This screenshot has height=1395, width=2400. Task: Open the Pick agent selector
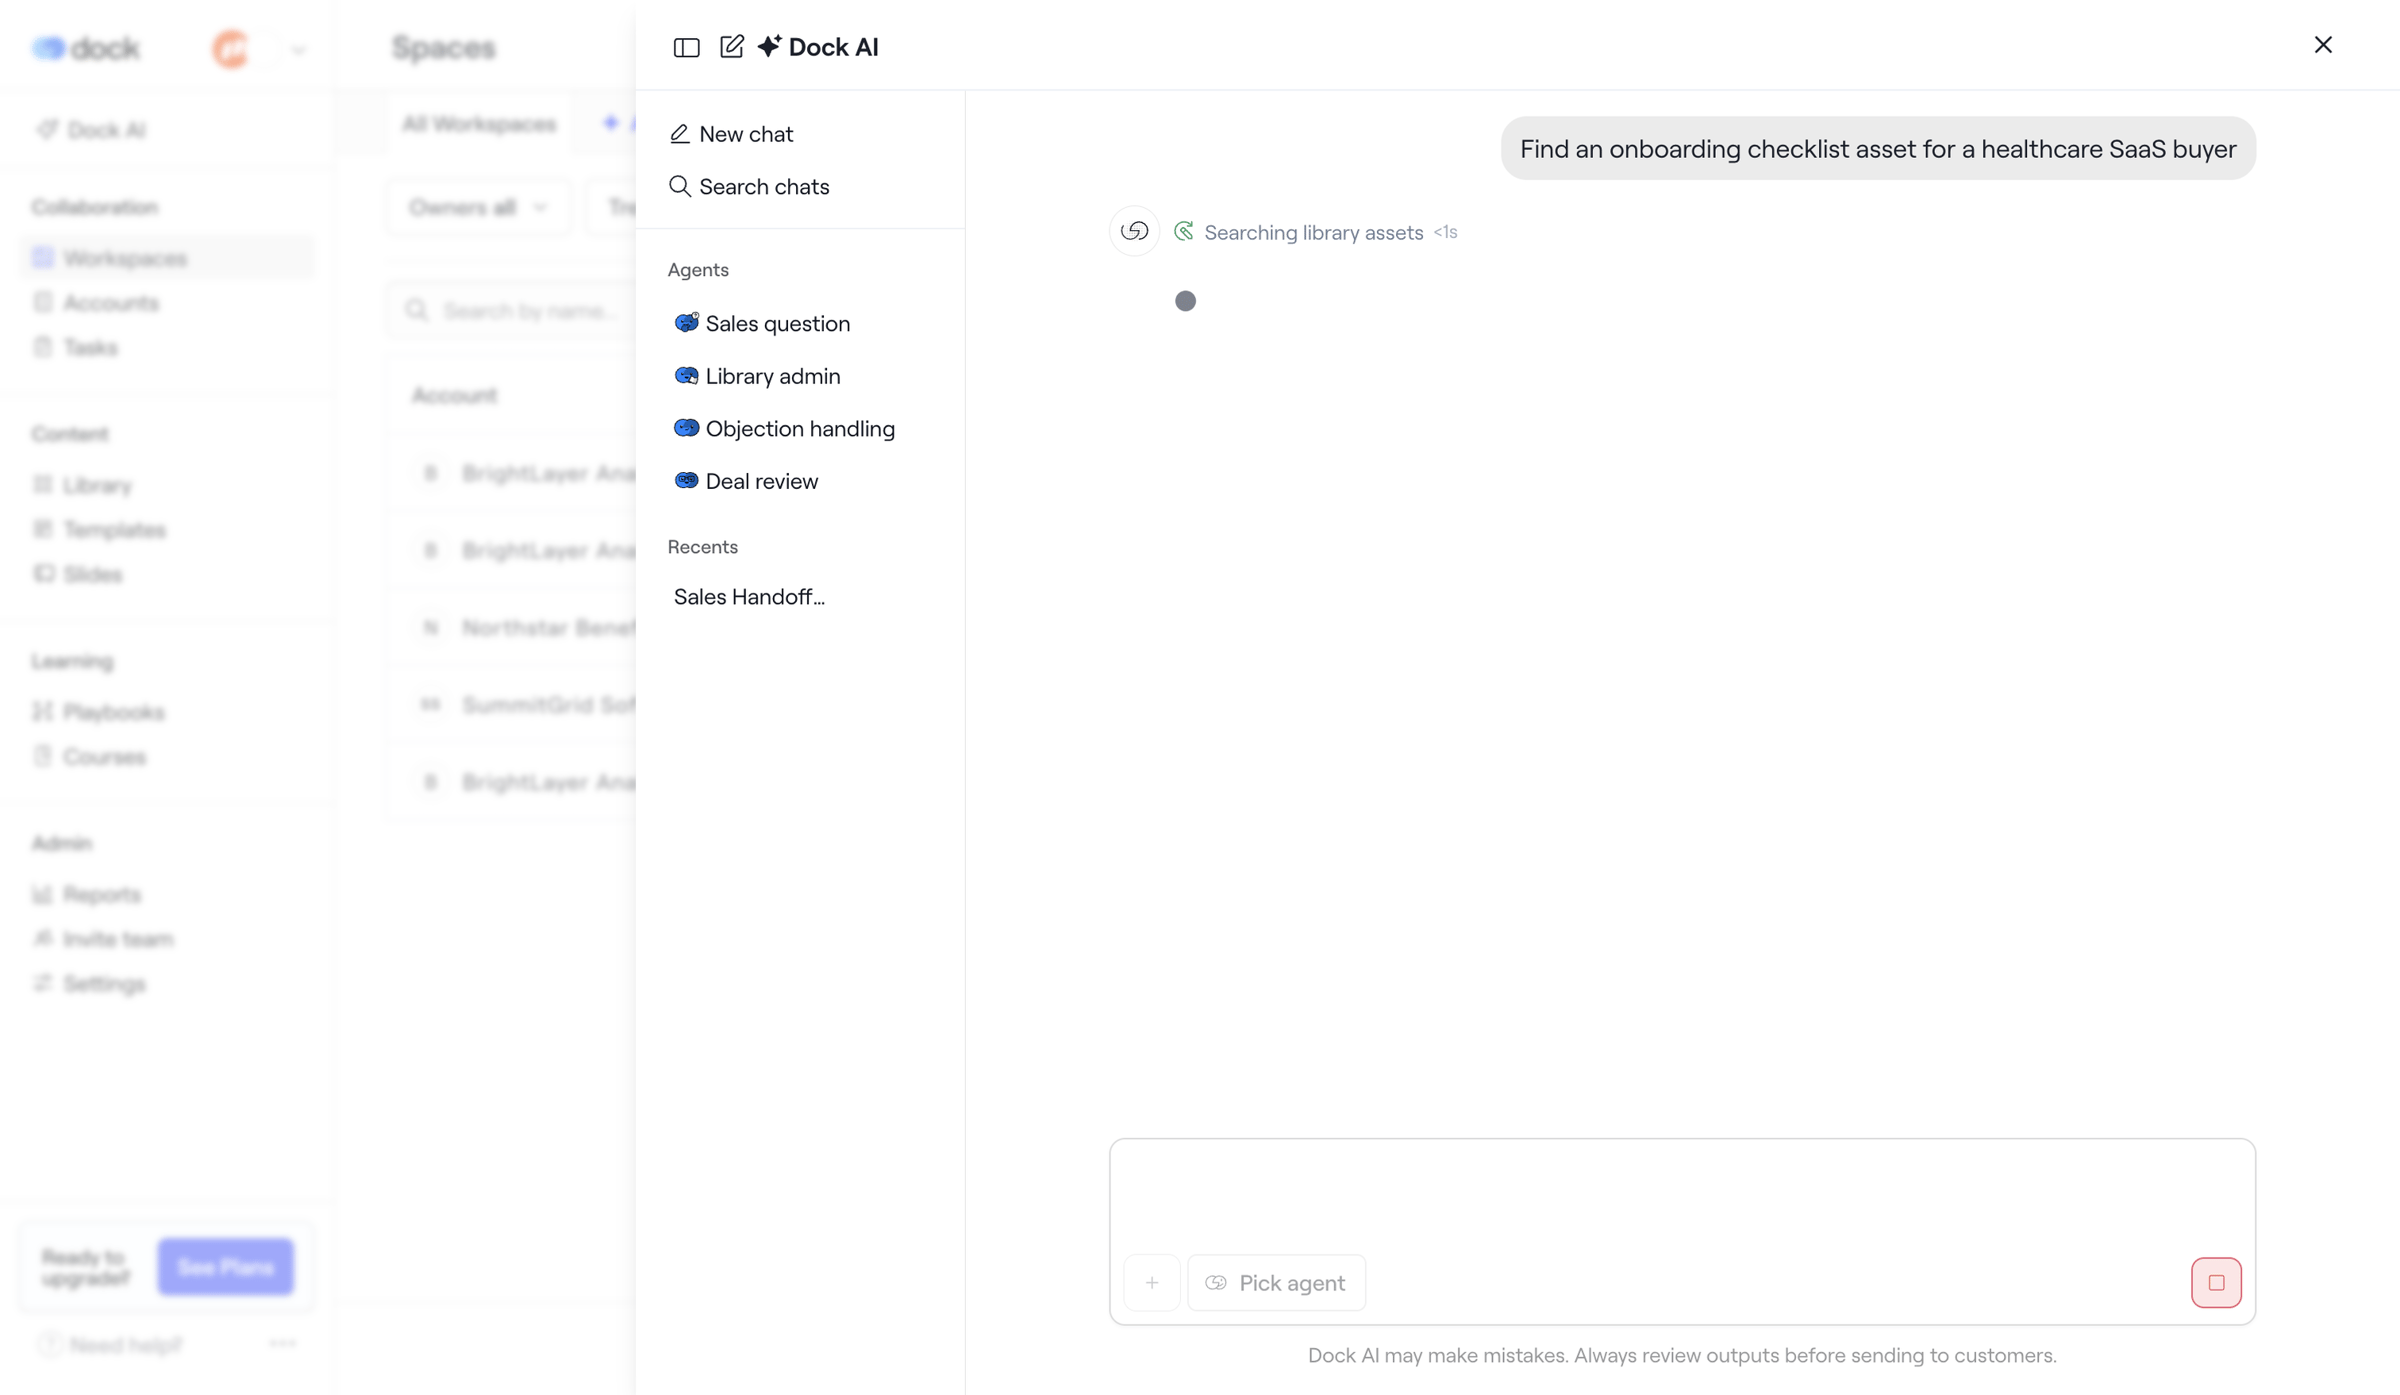point(1276,1283)
